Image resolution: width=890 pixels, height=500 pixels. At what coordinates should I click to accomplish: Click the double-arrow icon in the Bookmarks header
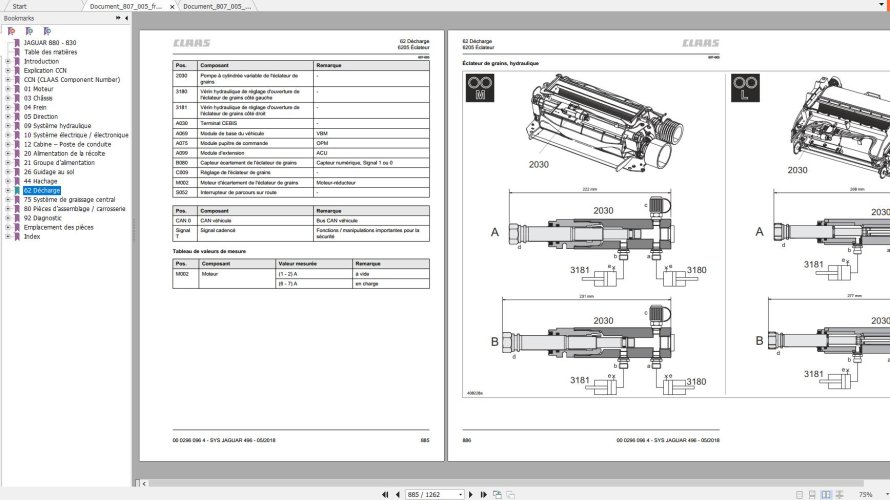[x=118, y=18]
